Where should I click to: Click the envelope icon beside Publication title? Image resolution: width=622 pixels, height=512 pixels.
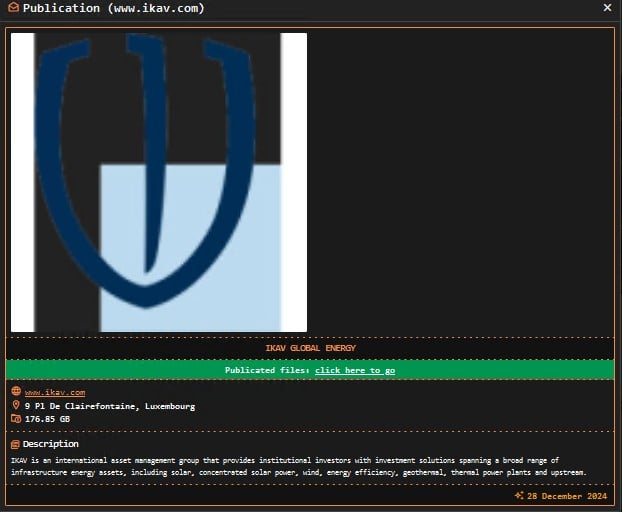pyautogui.click(x=13, y=8)
